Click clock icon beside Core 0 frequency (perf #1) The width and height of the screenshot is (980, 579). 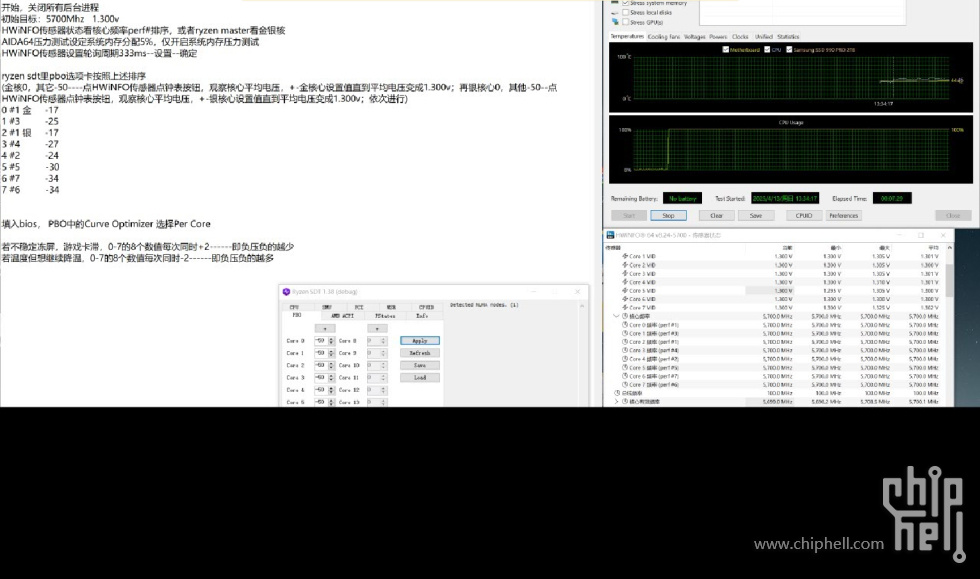click(x=624, y=325)
